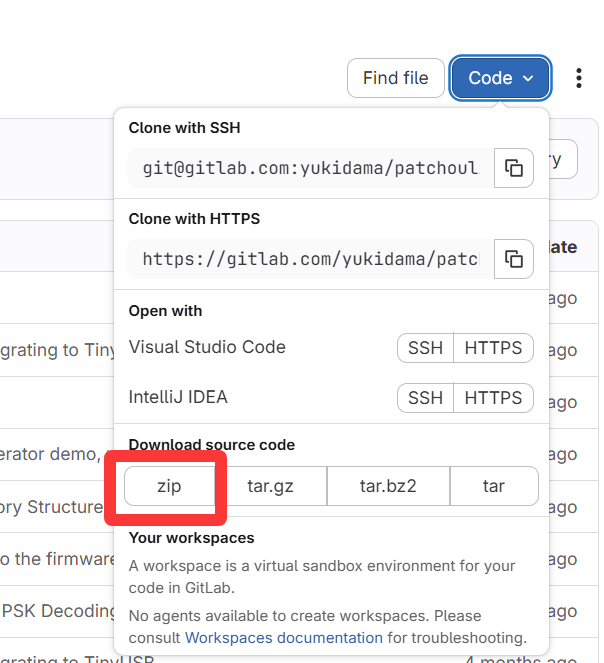
Task: Copy the SSH clone URL
Action: click(513, 168)
